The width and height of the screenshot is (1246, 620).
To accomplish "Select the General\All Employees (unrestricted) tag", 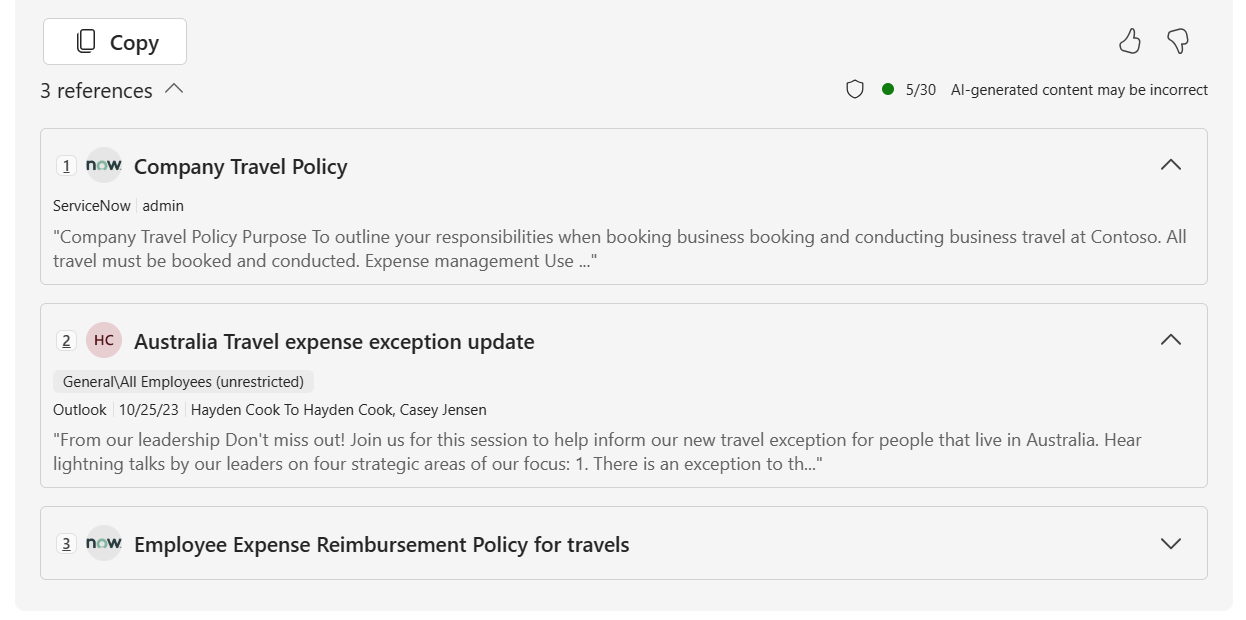I will coord(183,381).
